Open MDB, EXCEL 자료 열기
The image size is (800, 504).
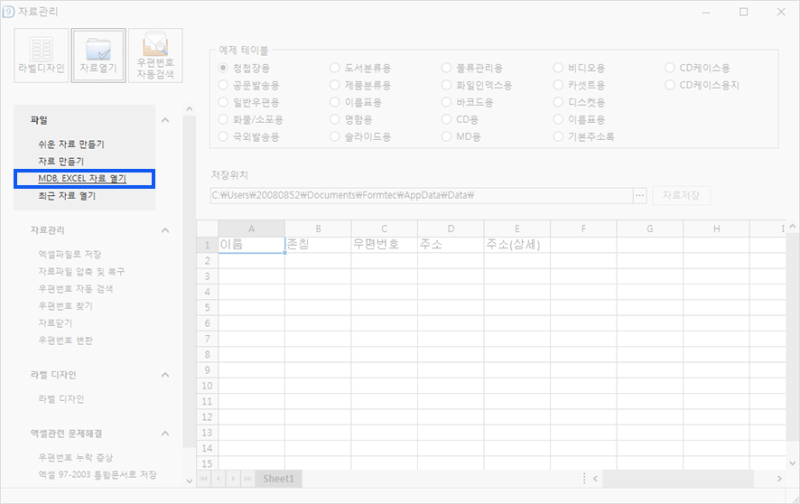click(82, 179)
